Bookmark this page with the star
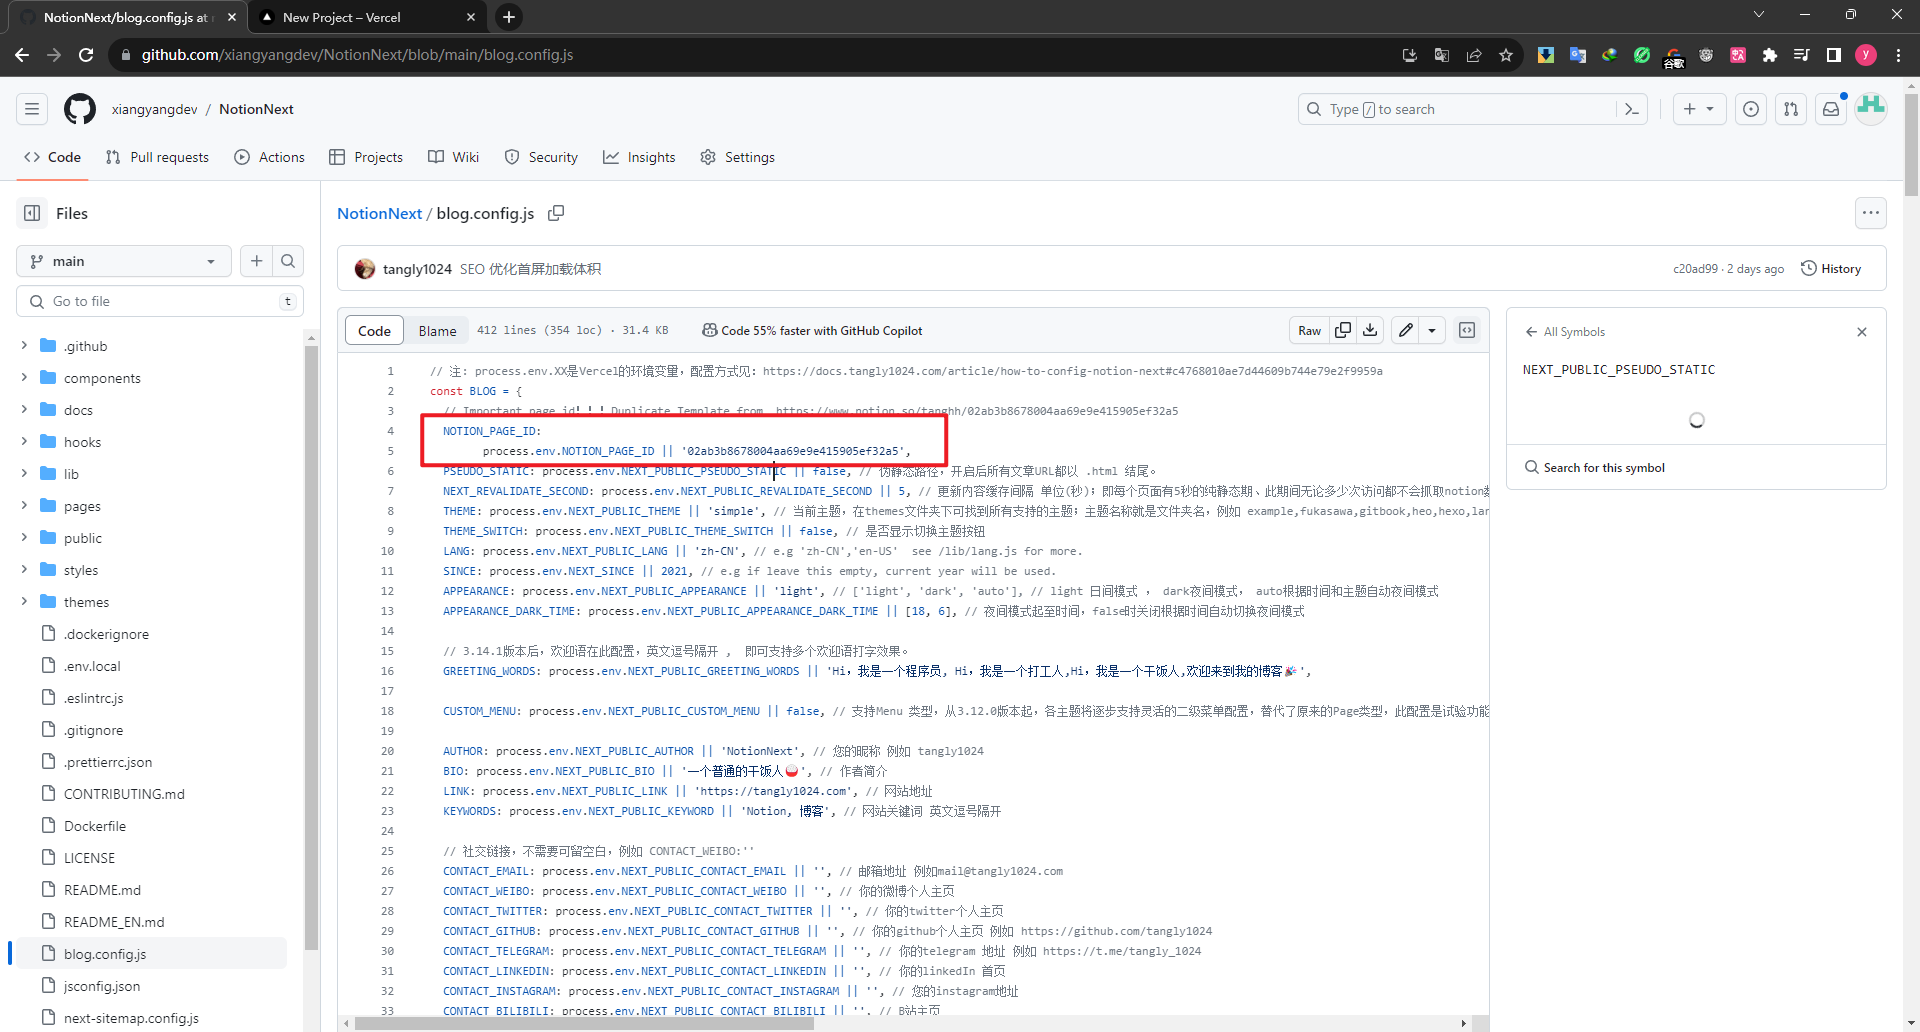 [x=1506, y=55]
